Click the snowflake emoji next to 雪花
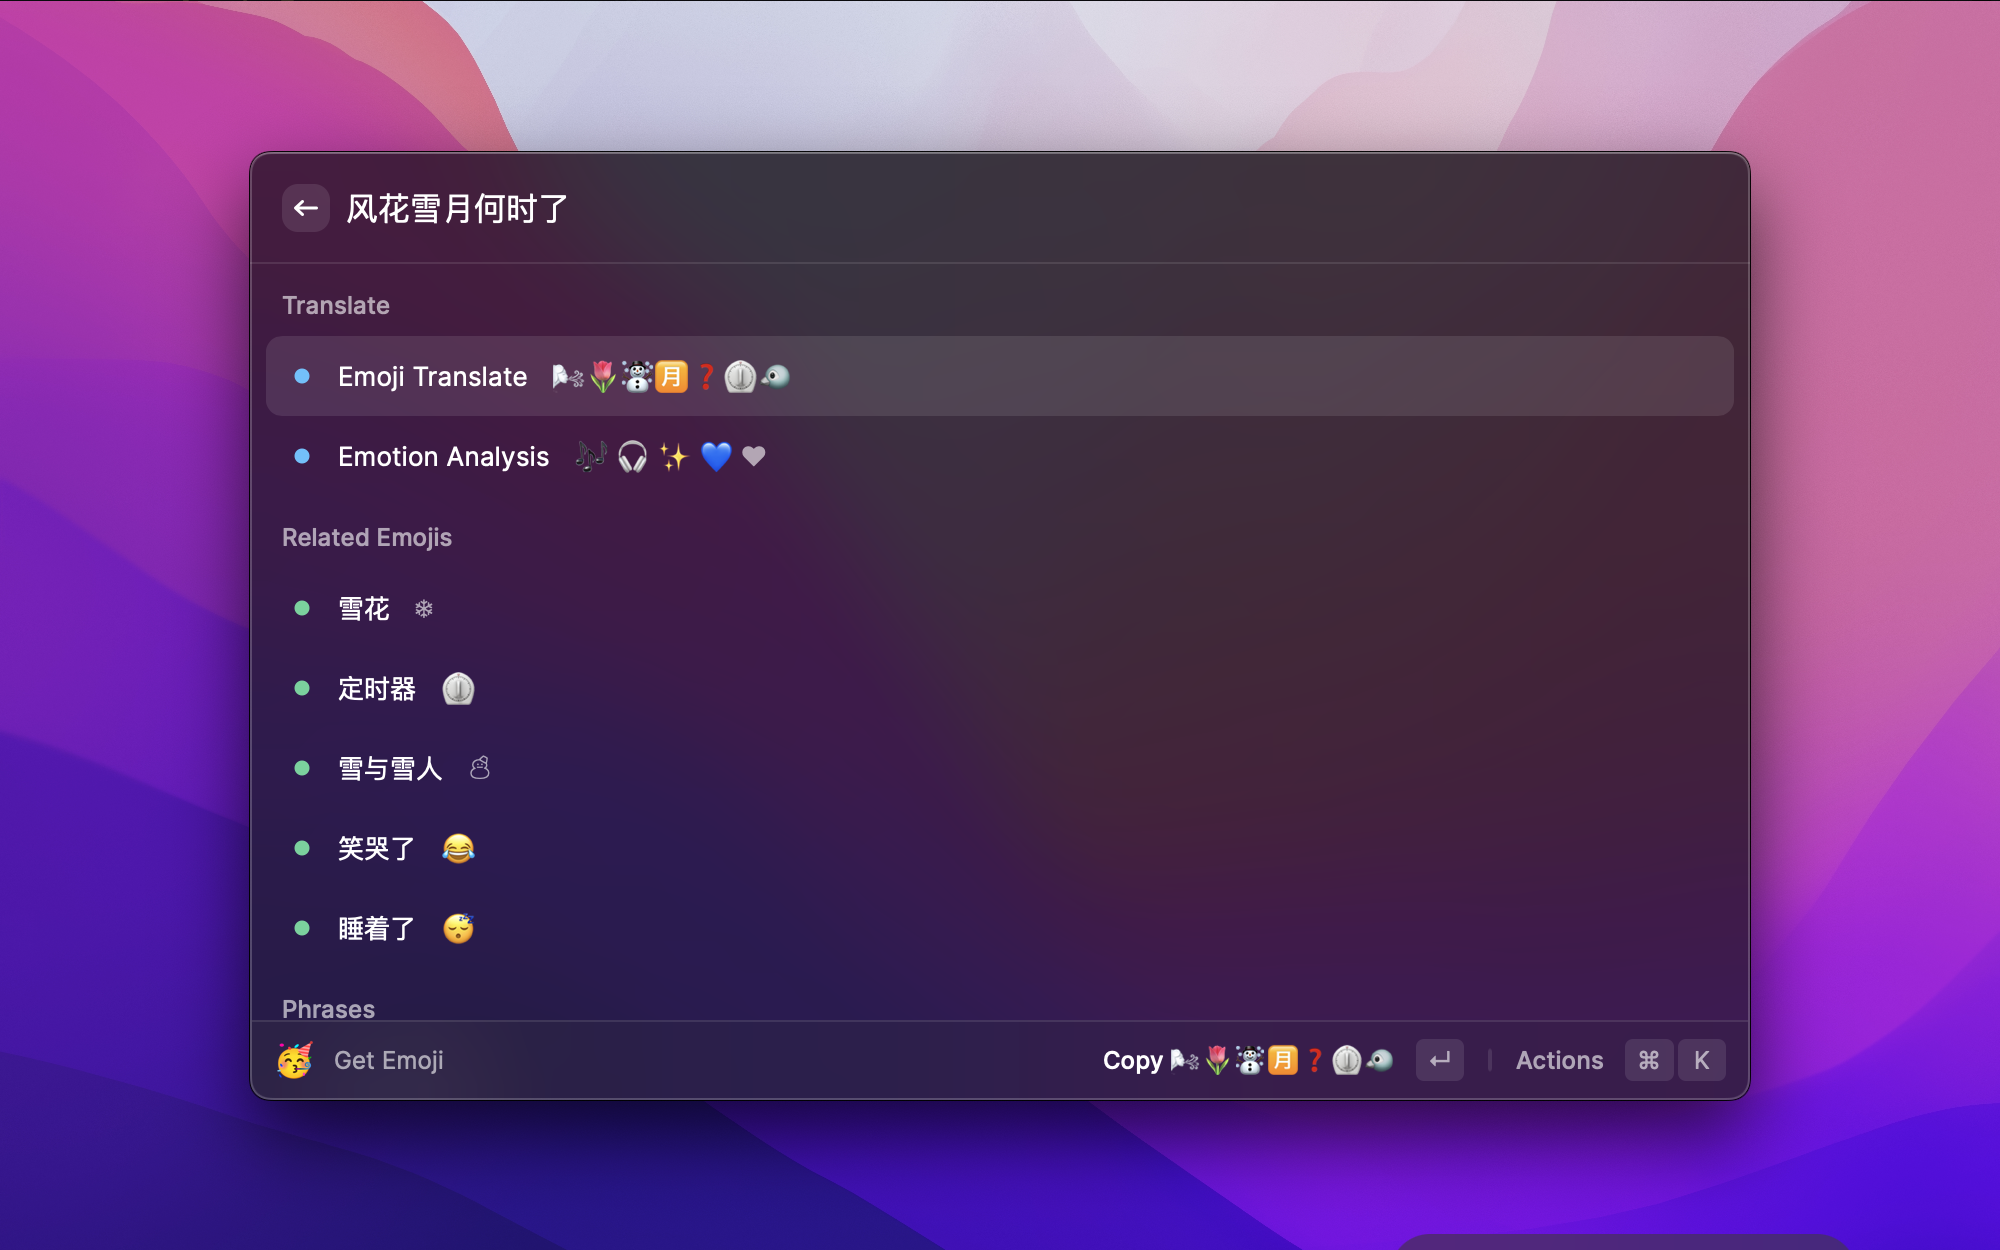Image resolution: width=2000 pixels, height=1250 pixels. 424,608
